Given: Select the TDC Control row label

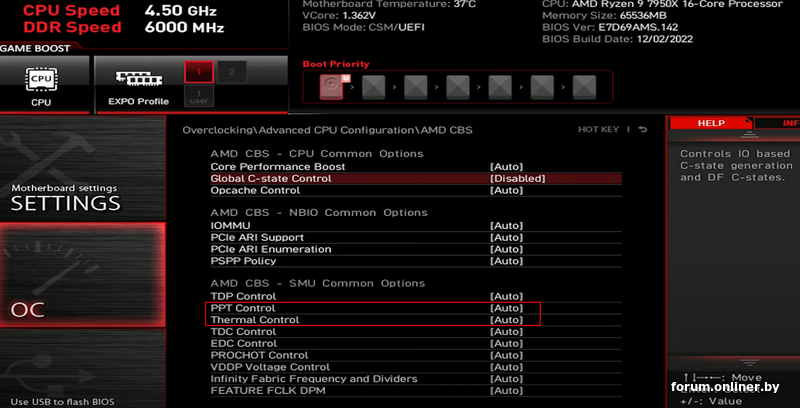Looking at the screenshot, I should pyautogui.click(x=243, y=332).
